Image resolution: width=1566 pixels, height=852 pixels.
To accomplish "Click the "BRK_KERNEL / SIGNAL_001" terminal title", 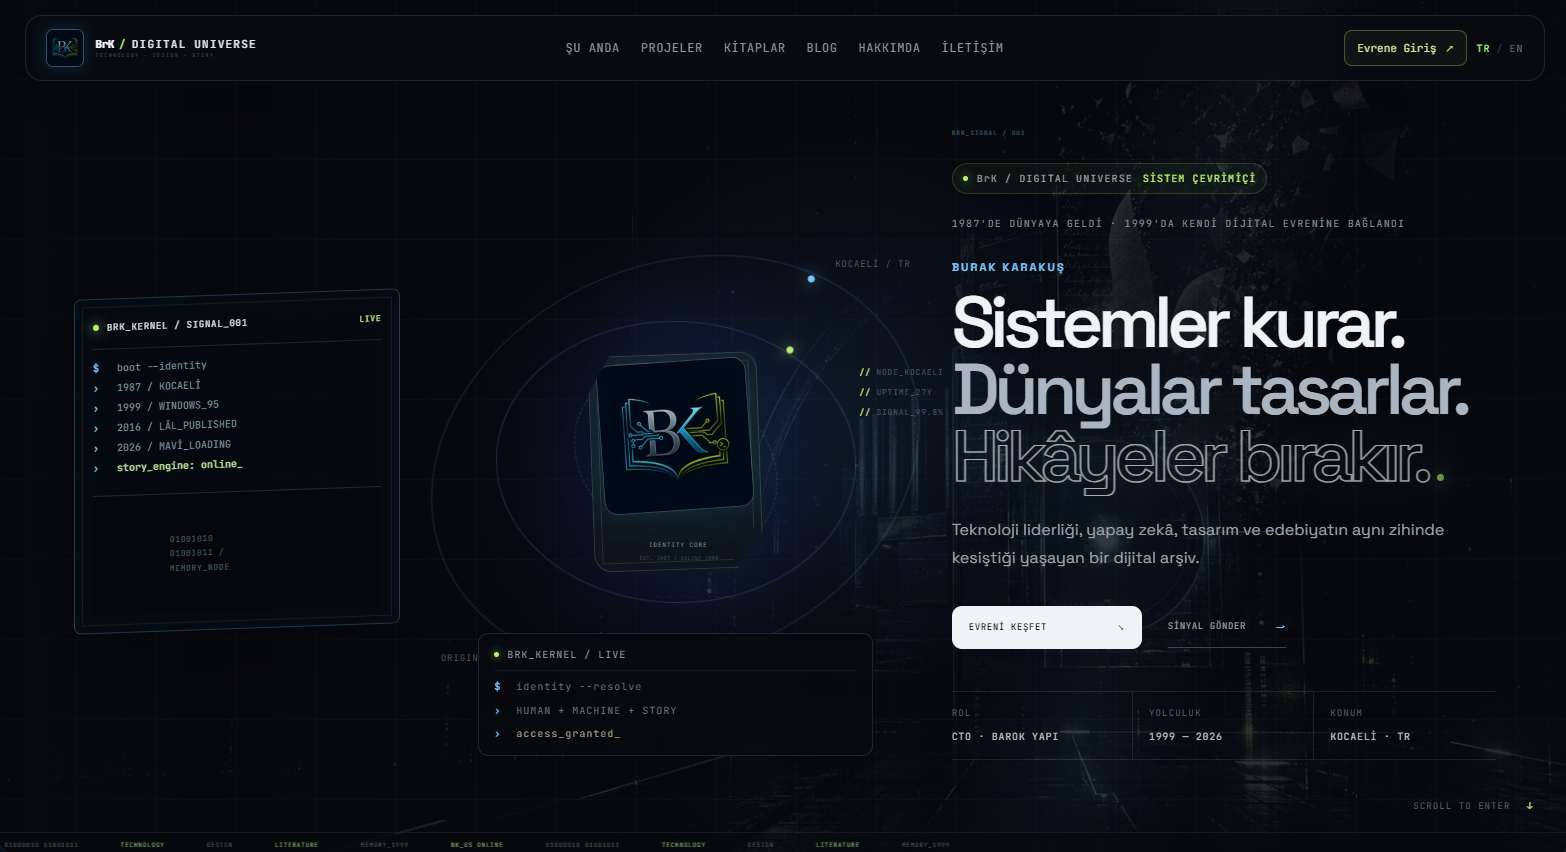I will tap(177, 324).
